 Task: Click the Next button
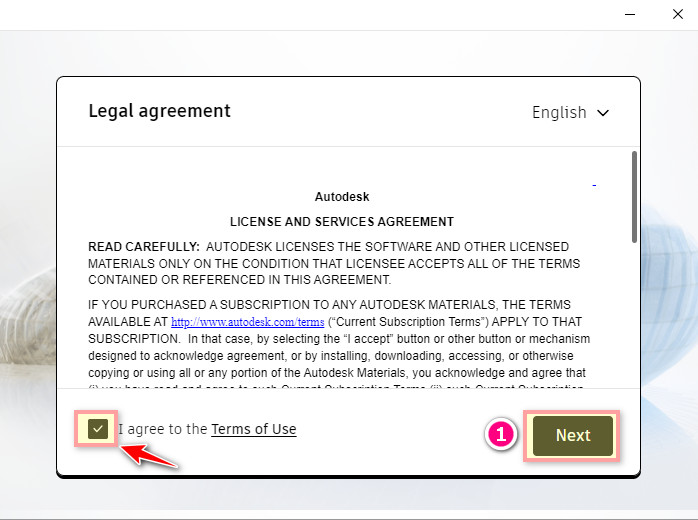(x=573, y=435)
